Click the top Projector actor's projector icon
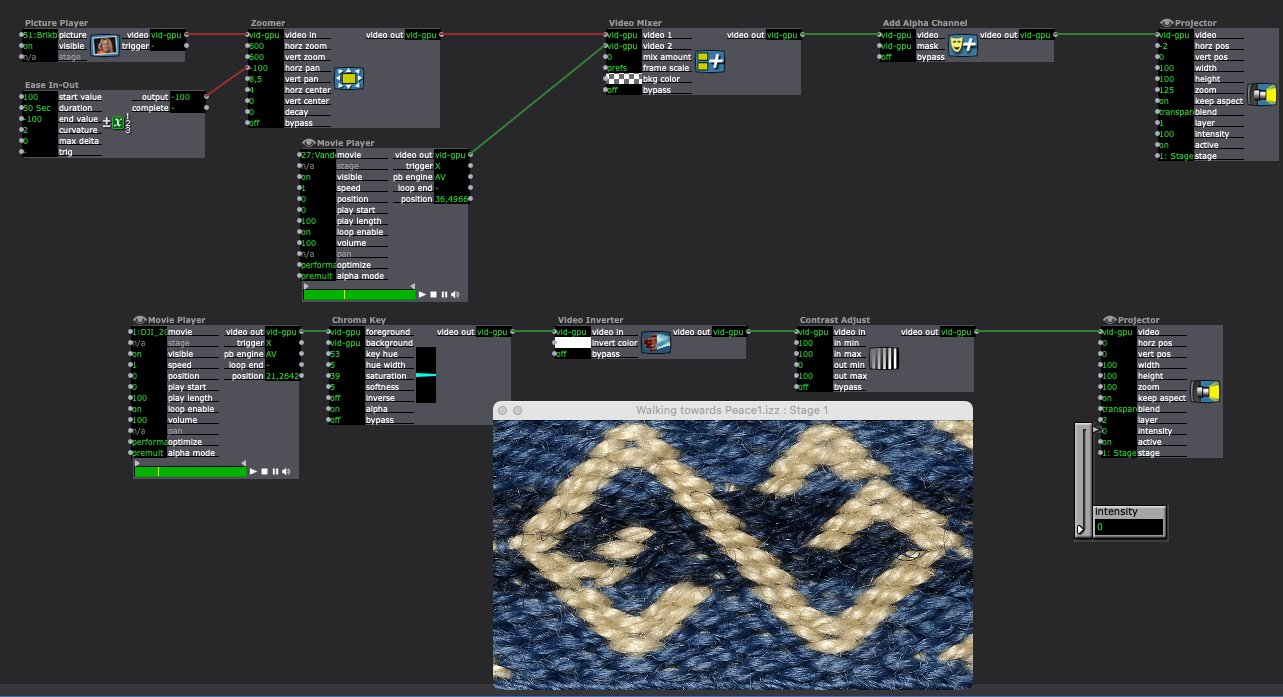 1263,95
